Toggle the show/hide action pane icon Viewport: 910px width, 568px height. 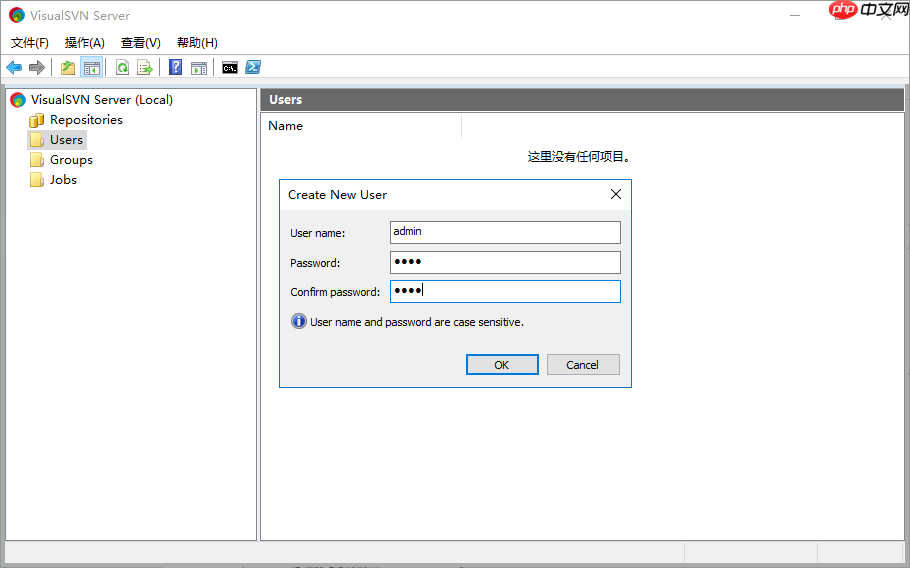click(x=199, y=68)
